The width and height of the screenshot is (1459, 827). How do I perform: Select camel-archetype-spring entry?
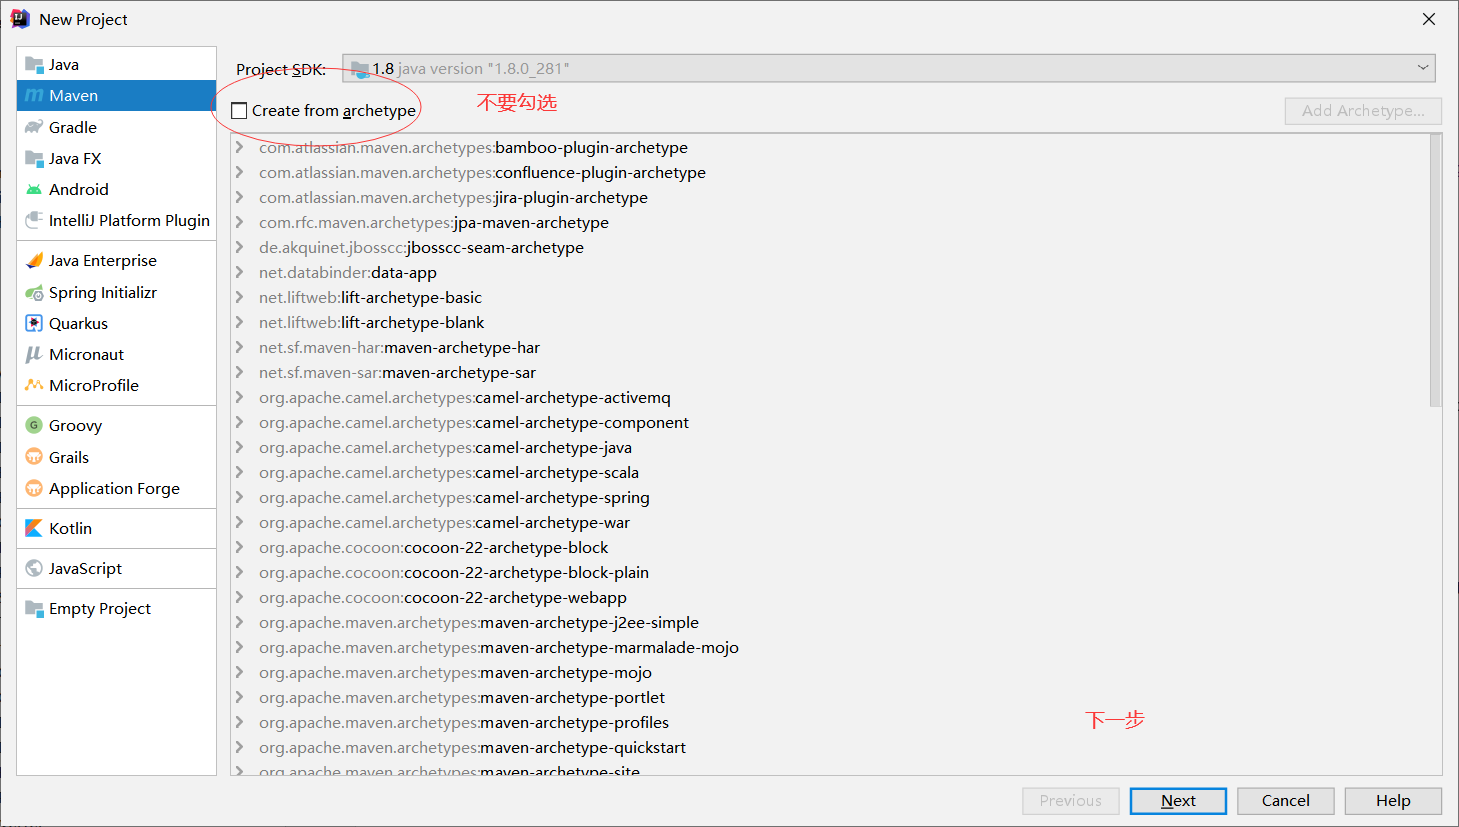click(x=454, y=497)
